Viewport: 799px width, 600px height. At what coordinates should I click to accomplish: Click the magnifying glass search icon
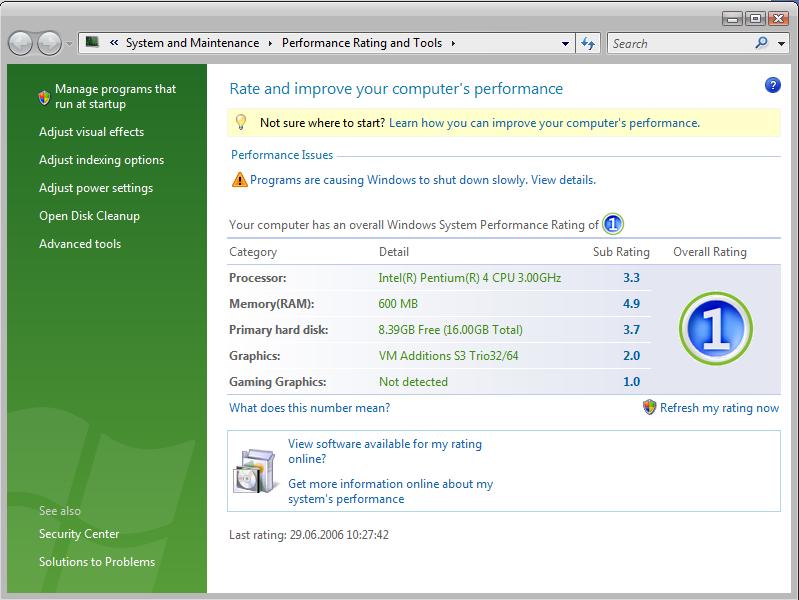click(762, 43)
